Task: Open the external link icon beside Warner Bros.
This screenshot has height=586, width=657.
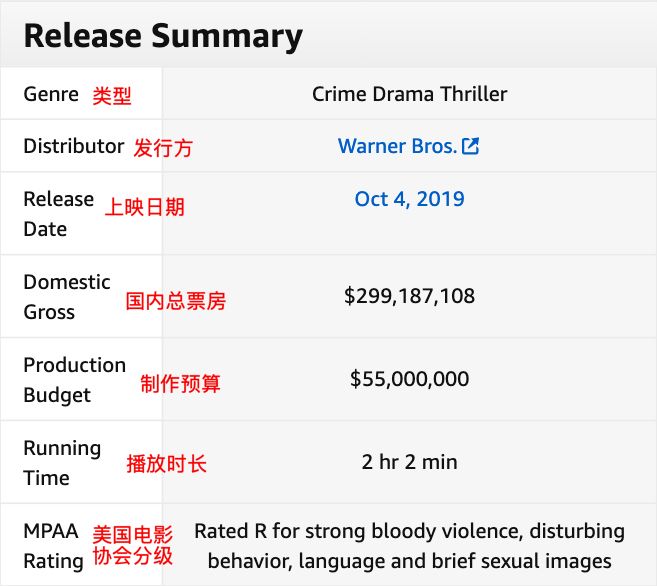Action: click(x=470, y=146)
